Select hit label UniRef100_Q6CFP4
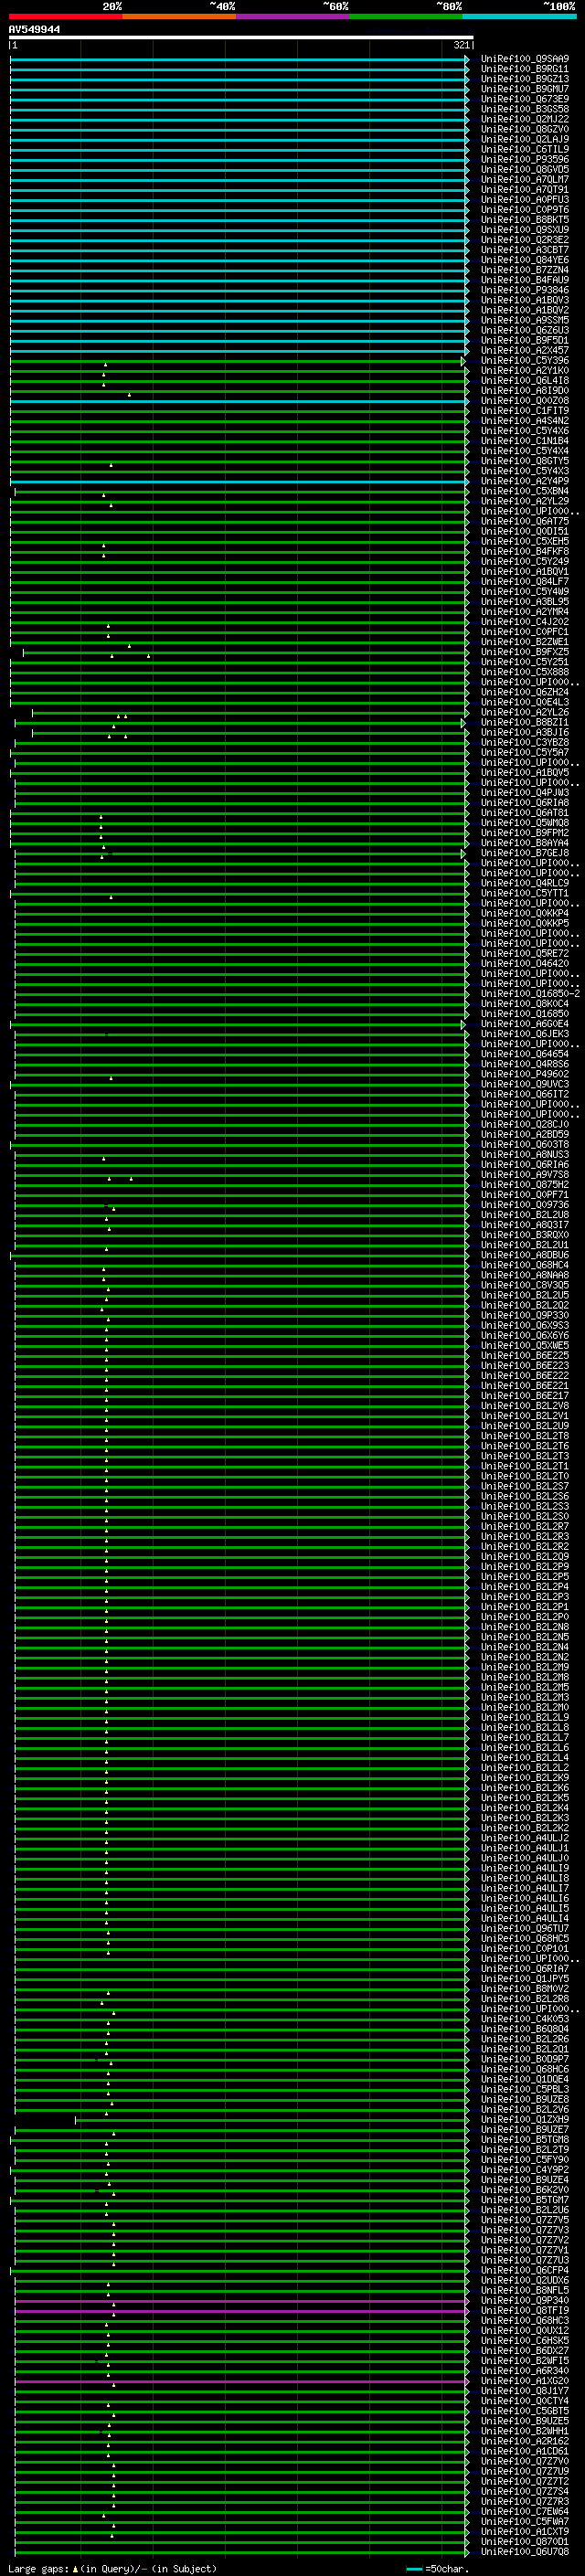The width and height of the screenshot is (585, 2576). [x=524, y=2270]
